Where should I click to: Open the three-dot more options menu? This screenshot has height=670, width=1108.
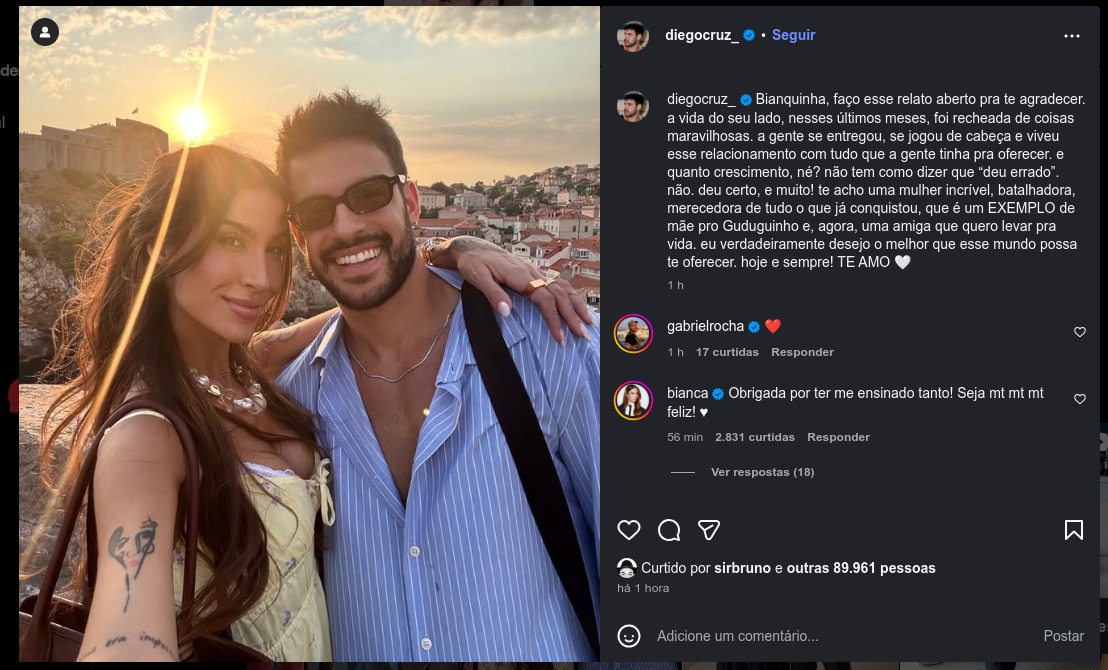point(1072,36)
